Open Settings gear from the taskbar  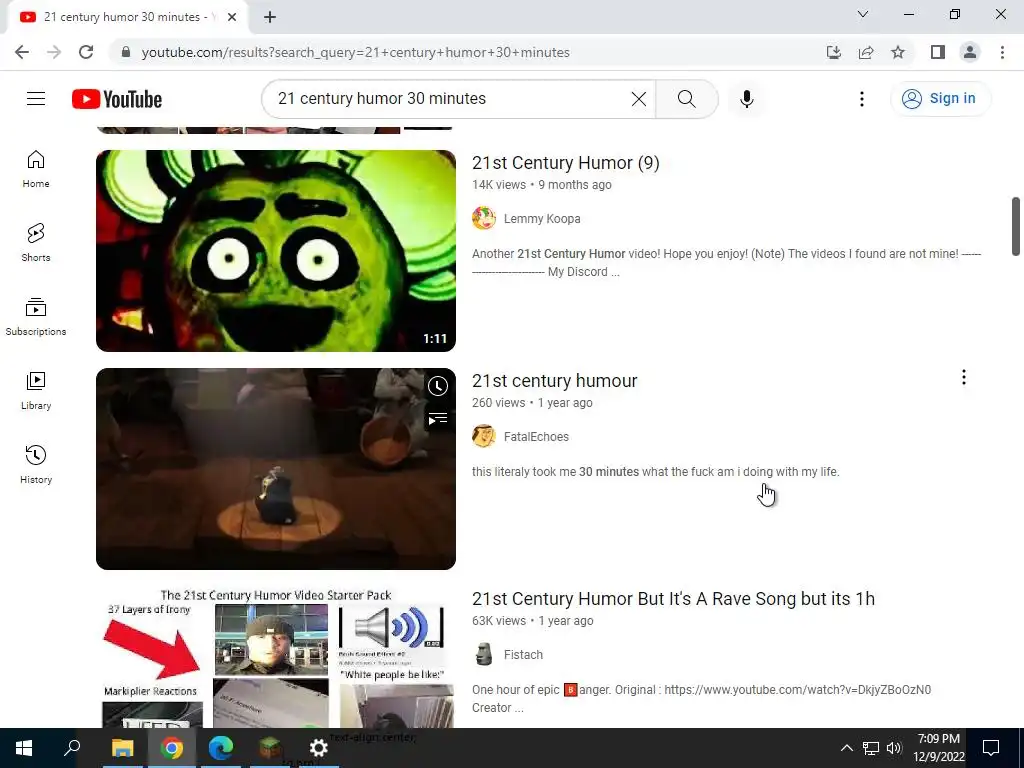[319, 748]
